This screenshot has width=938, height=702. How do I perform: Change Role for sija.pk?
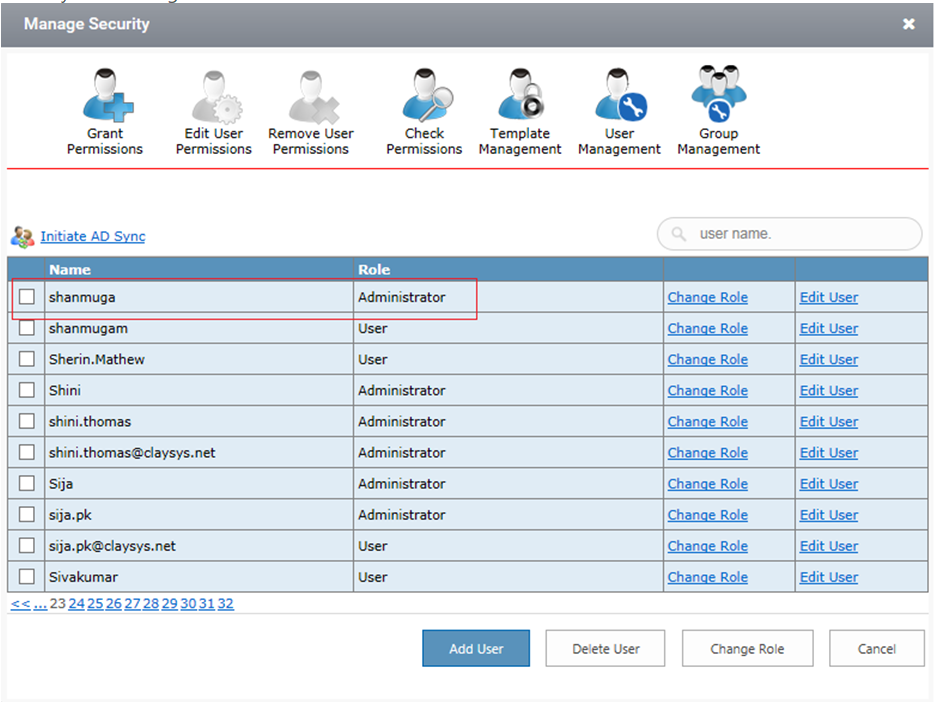(x=708, y=515)
